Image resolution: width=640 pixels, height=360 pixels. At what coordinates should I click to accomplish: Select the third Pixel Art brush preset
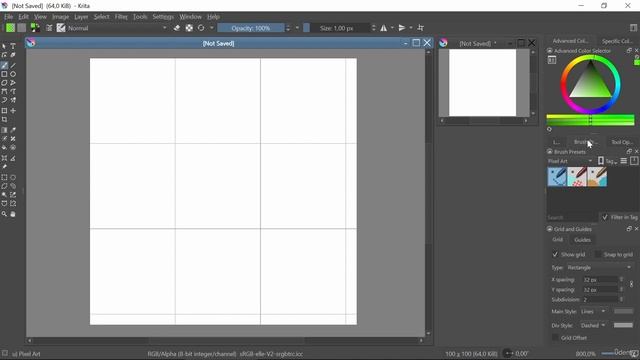pyautogui.click(x=597, y=177)
